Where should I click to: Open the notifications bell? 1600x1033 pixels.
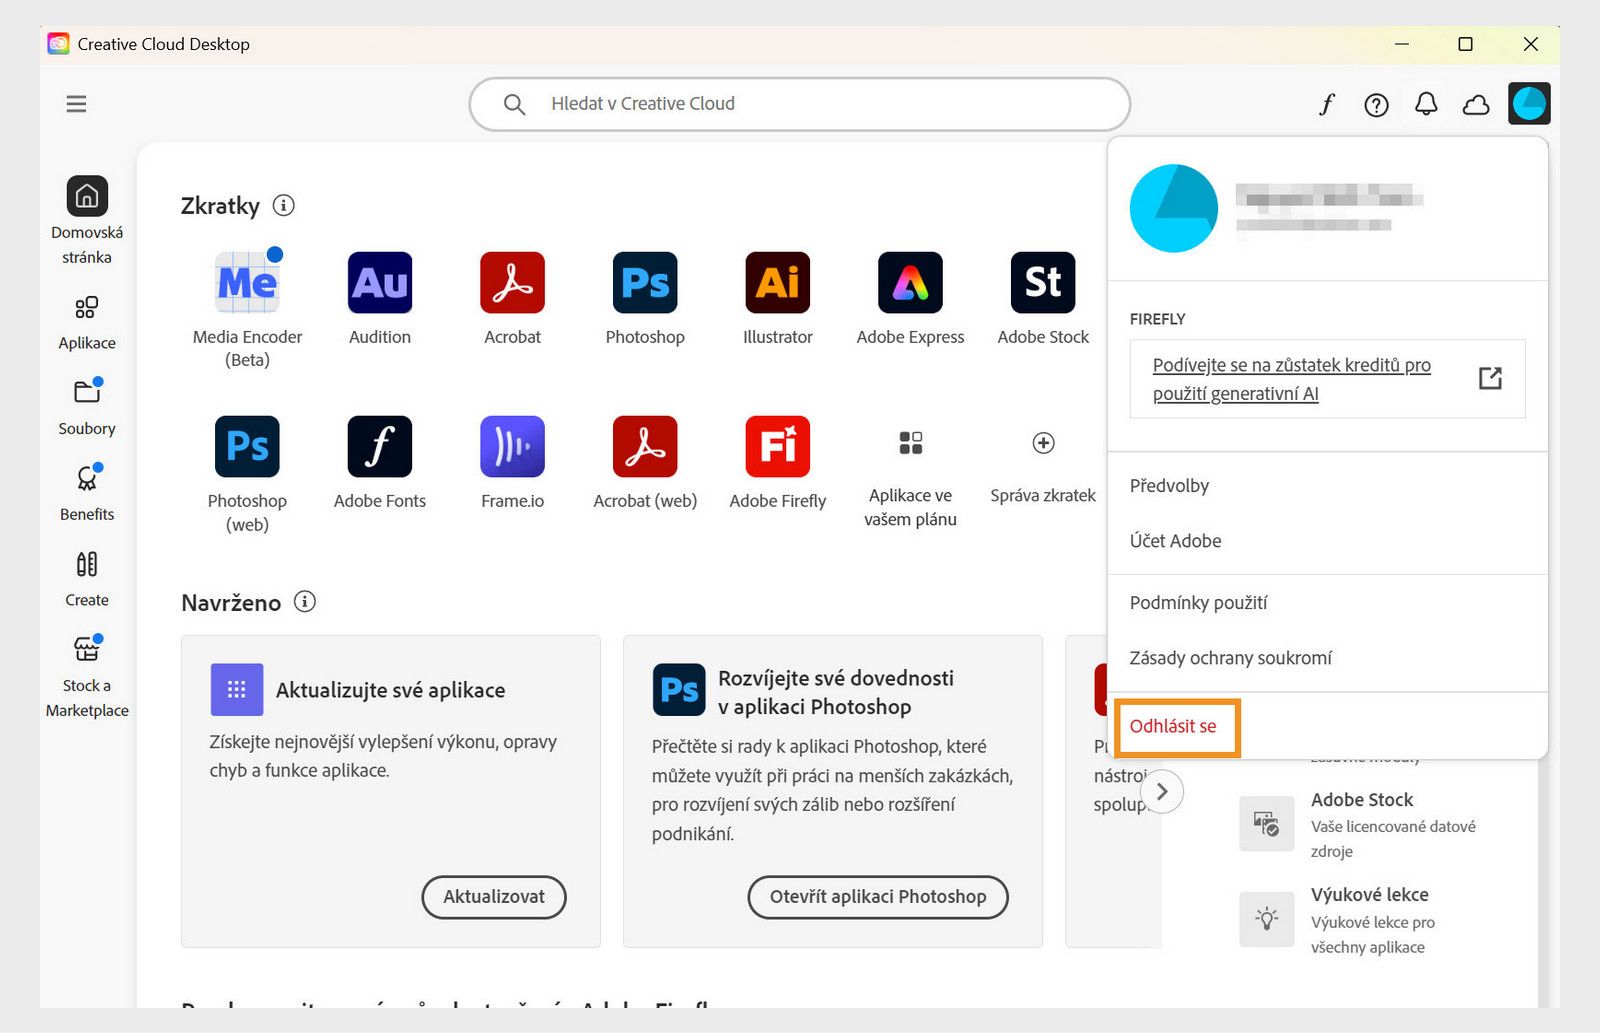tap(1427, 103)
